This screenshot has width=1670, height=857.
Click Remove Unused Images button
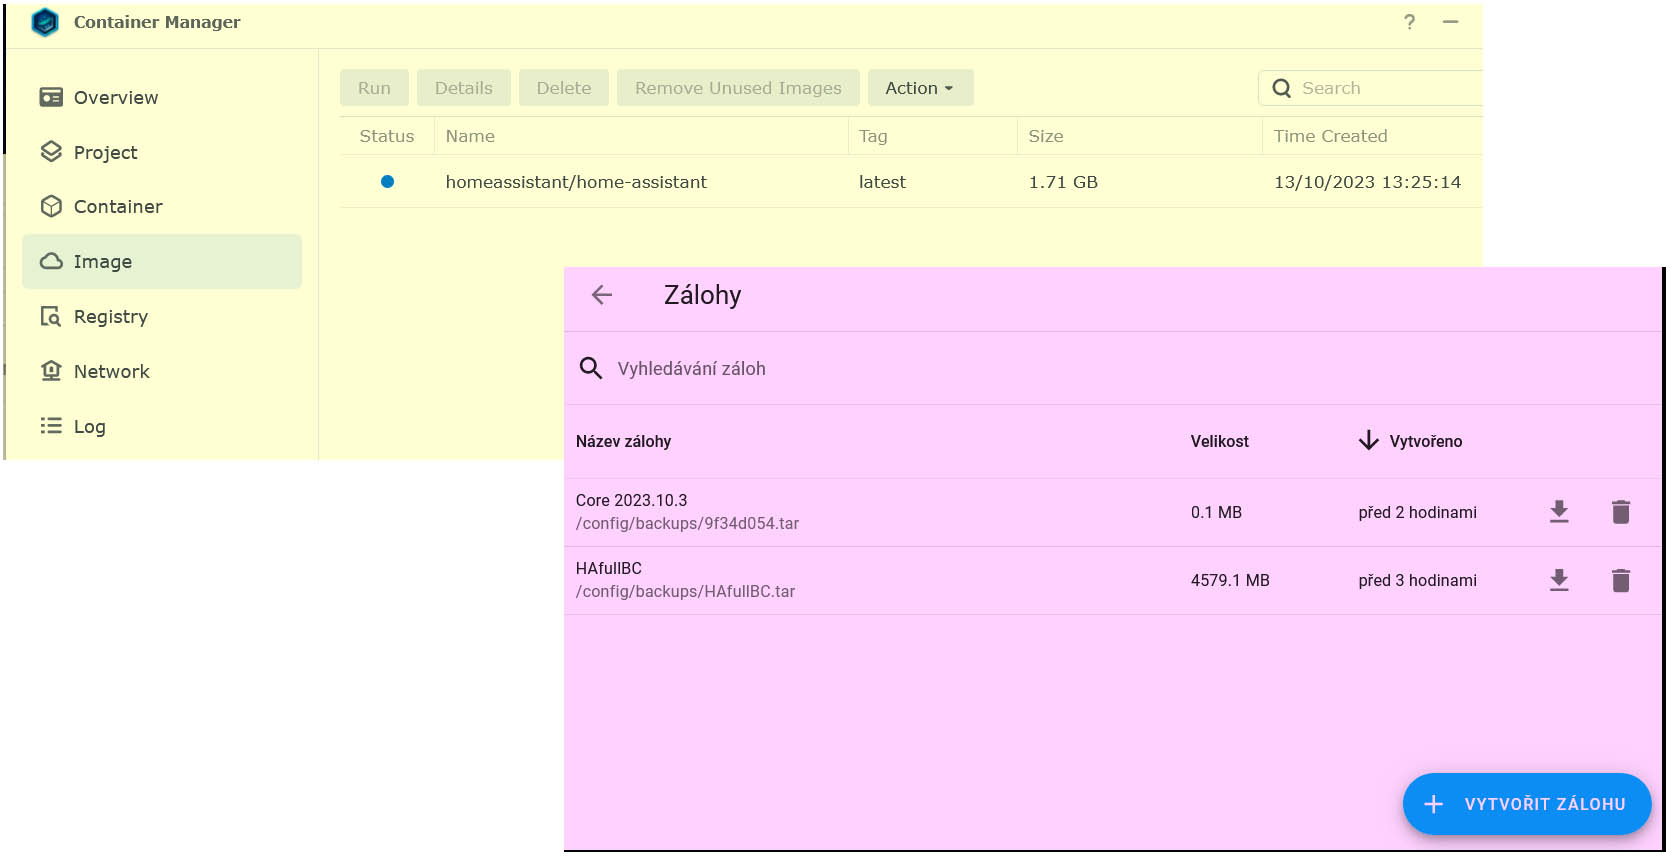738,88
